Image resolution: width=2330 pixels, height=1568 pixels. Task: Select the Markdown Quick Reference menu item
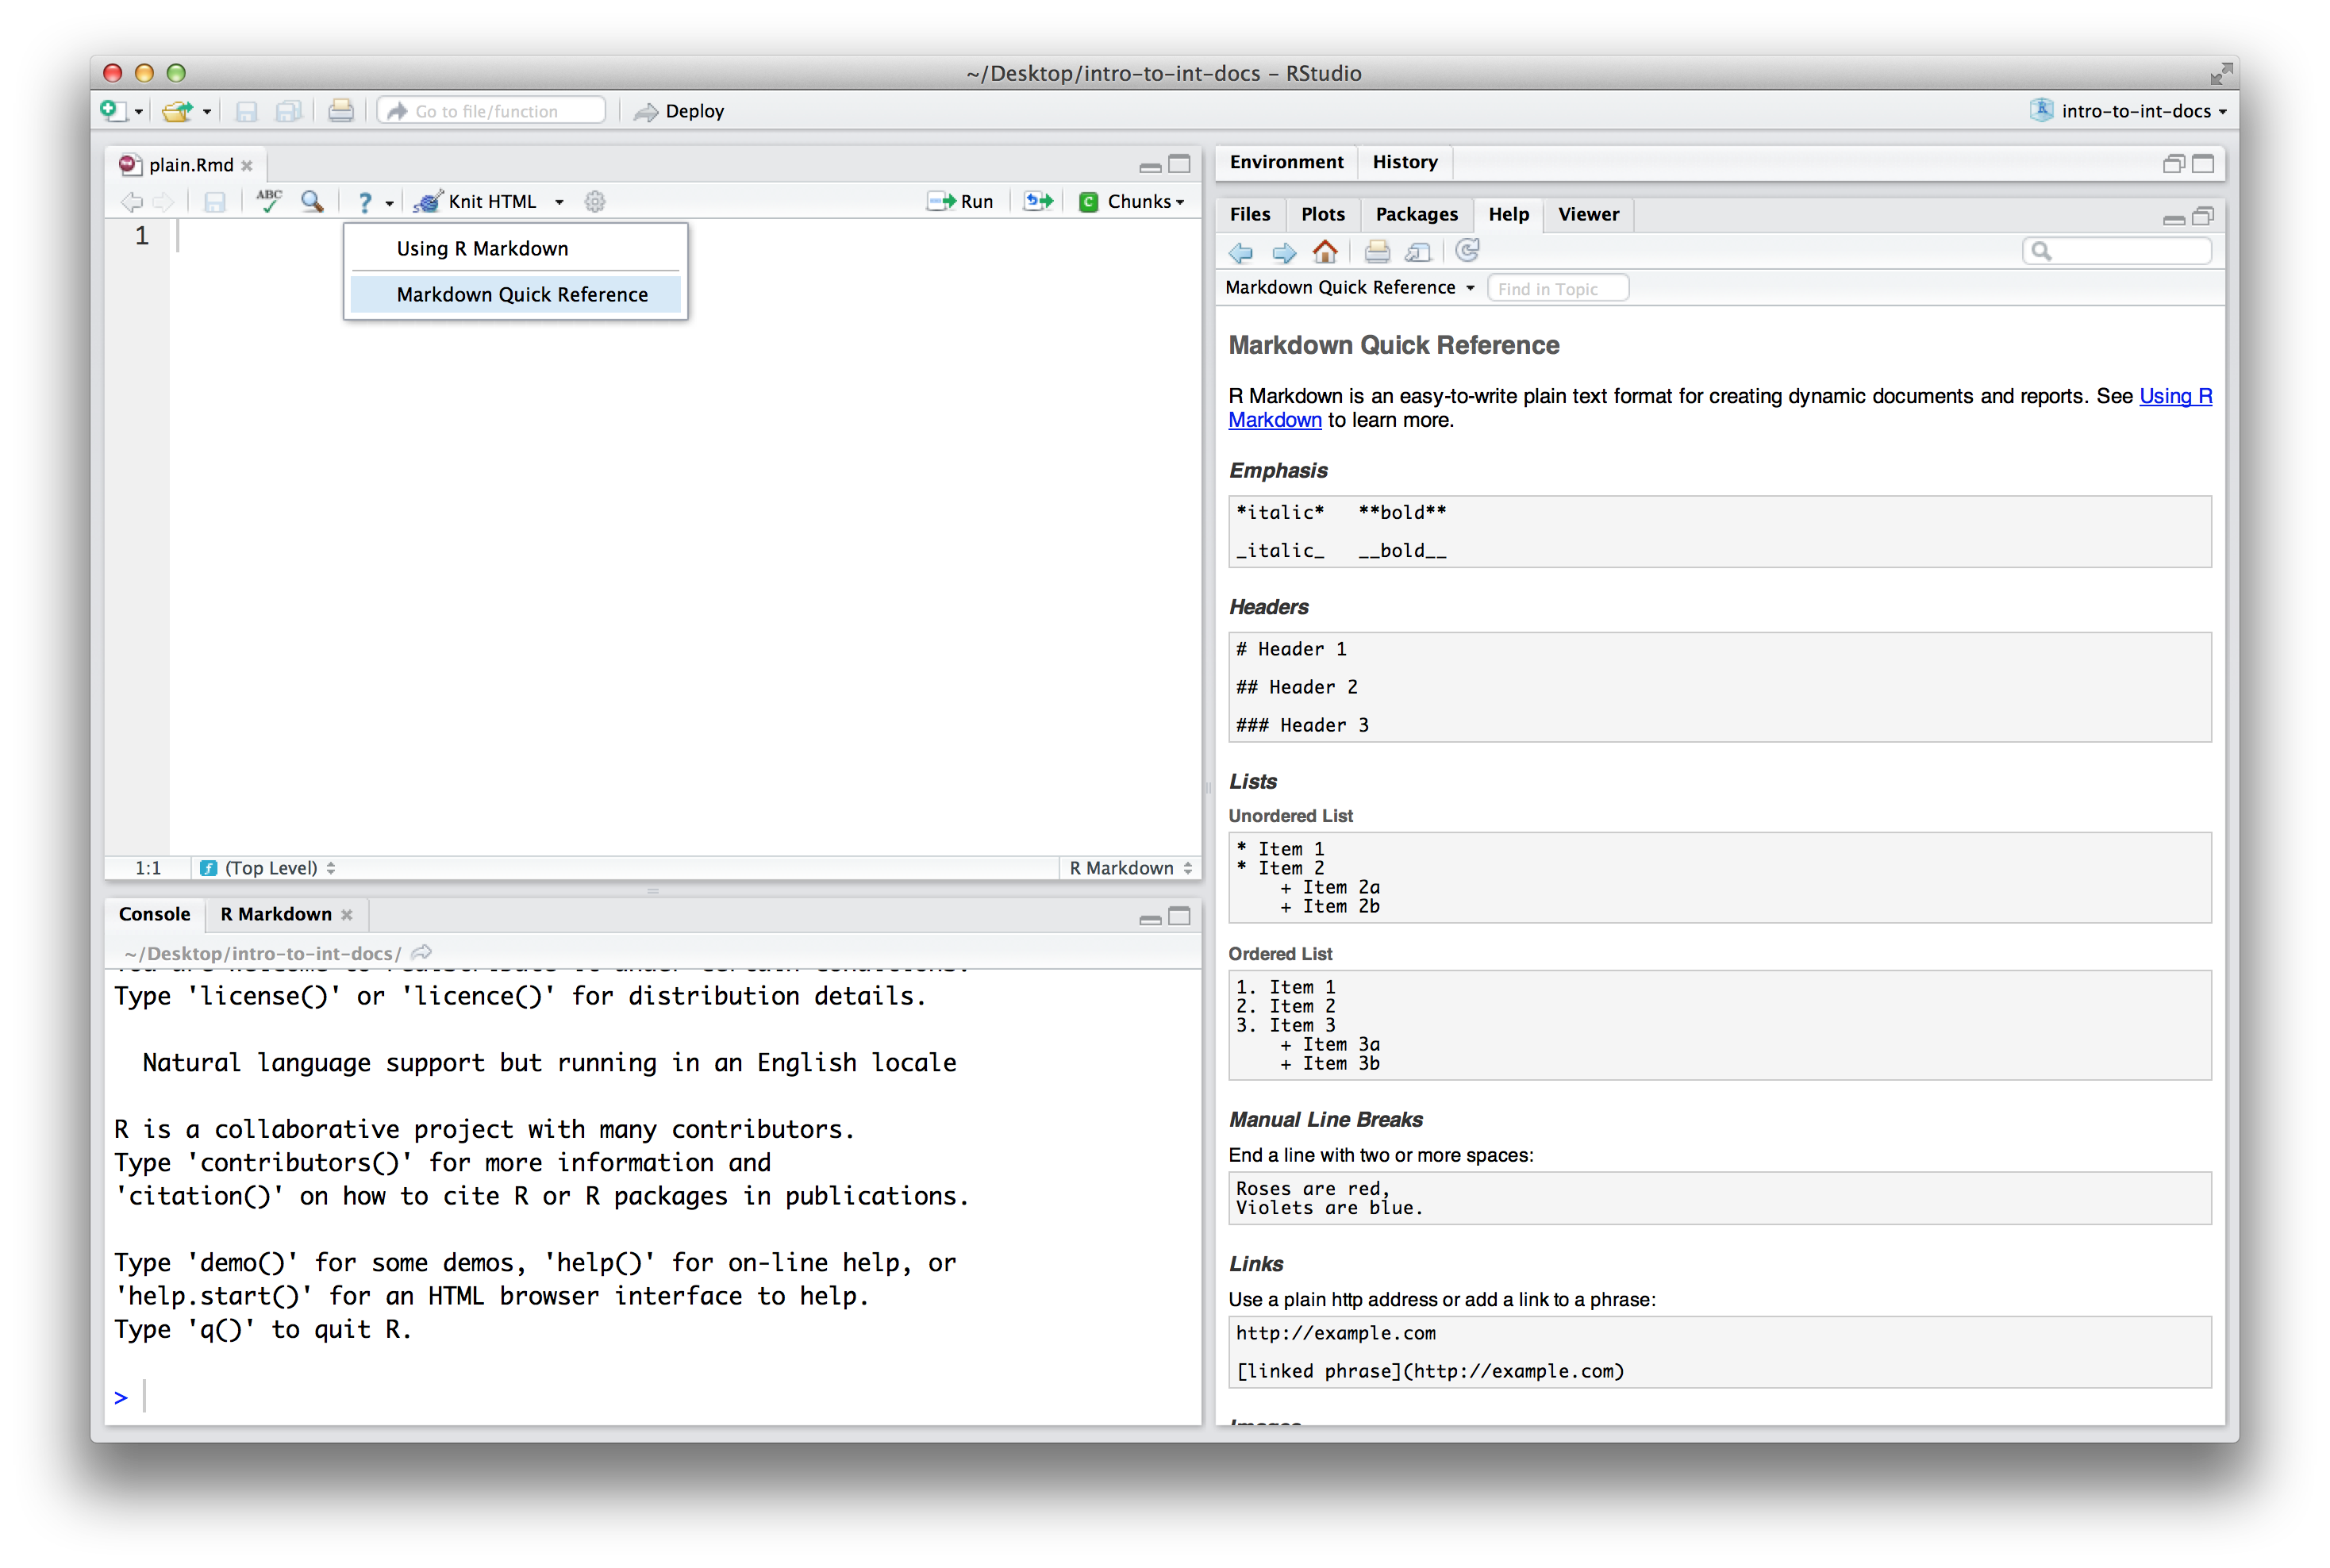click(521, 294)
